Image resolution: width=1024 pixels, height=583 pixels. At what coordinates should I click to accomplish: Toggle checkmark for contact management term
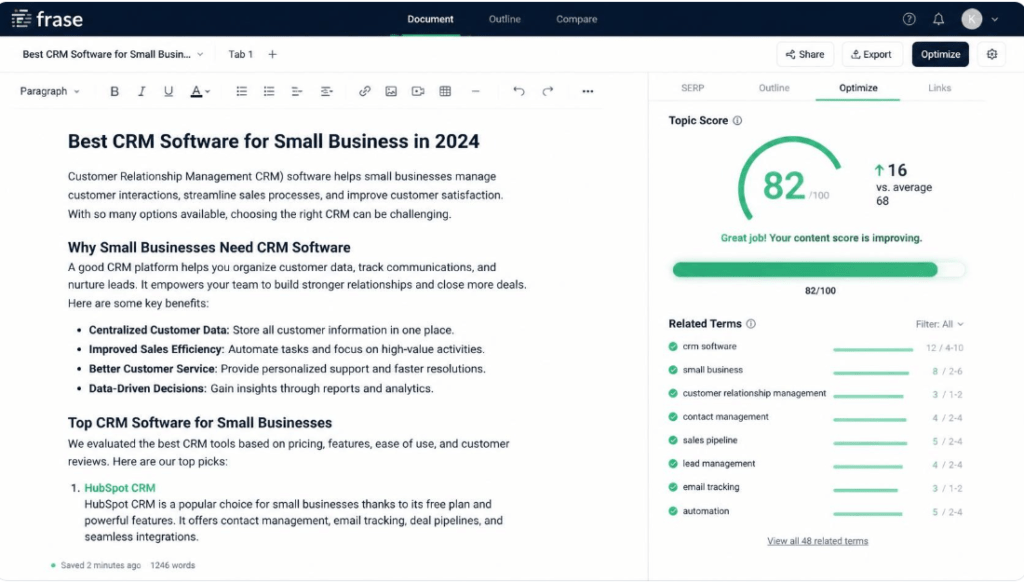click(673, 417)
